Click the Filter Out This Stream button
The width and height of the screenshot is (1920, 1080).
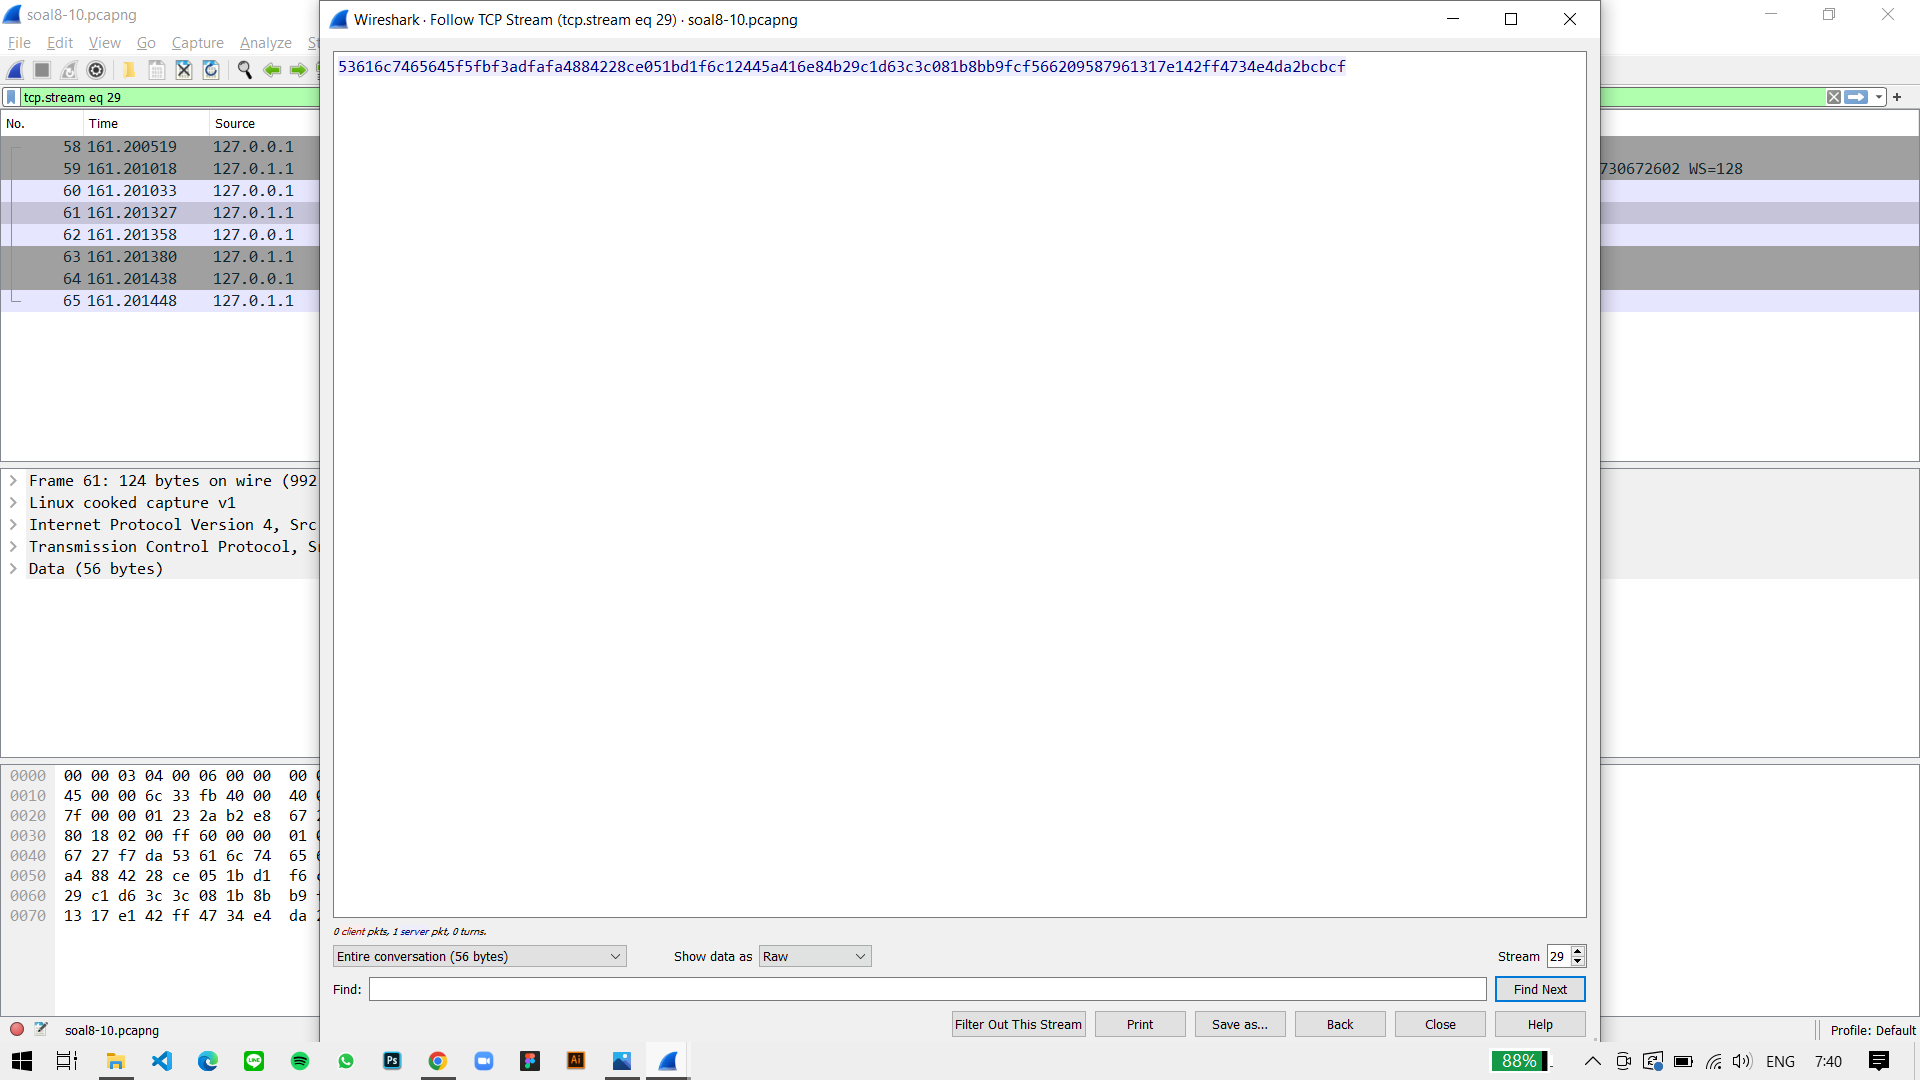(x=1018, y=1025)
